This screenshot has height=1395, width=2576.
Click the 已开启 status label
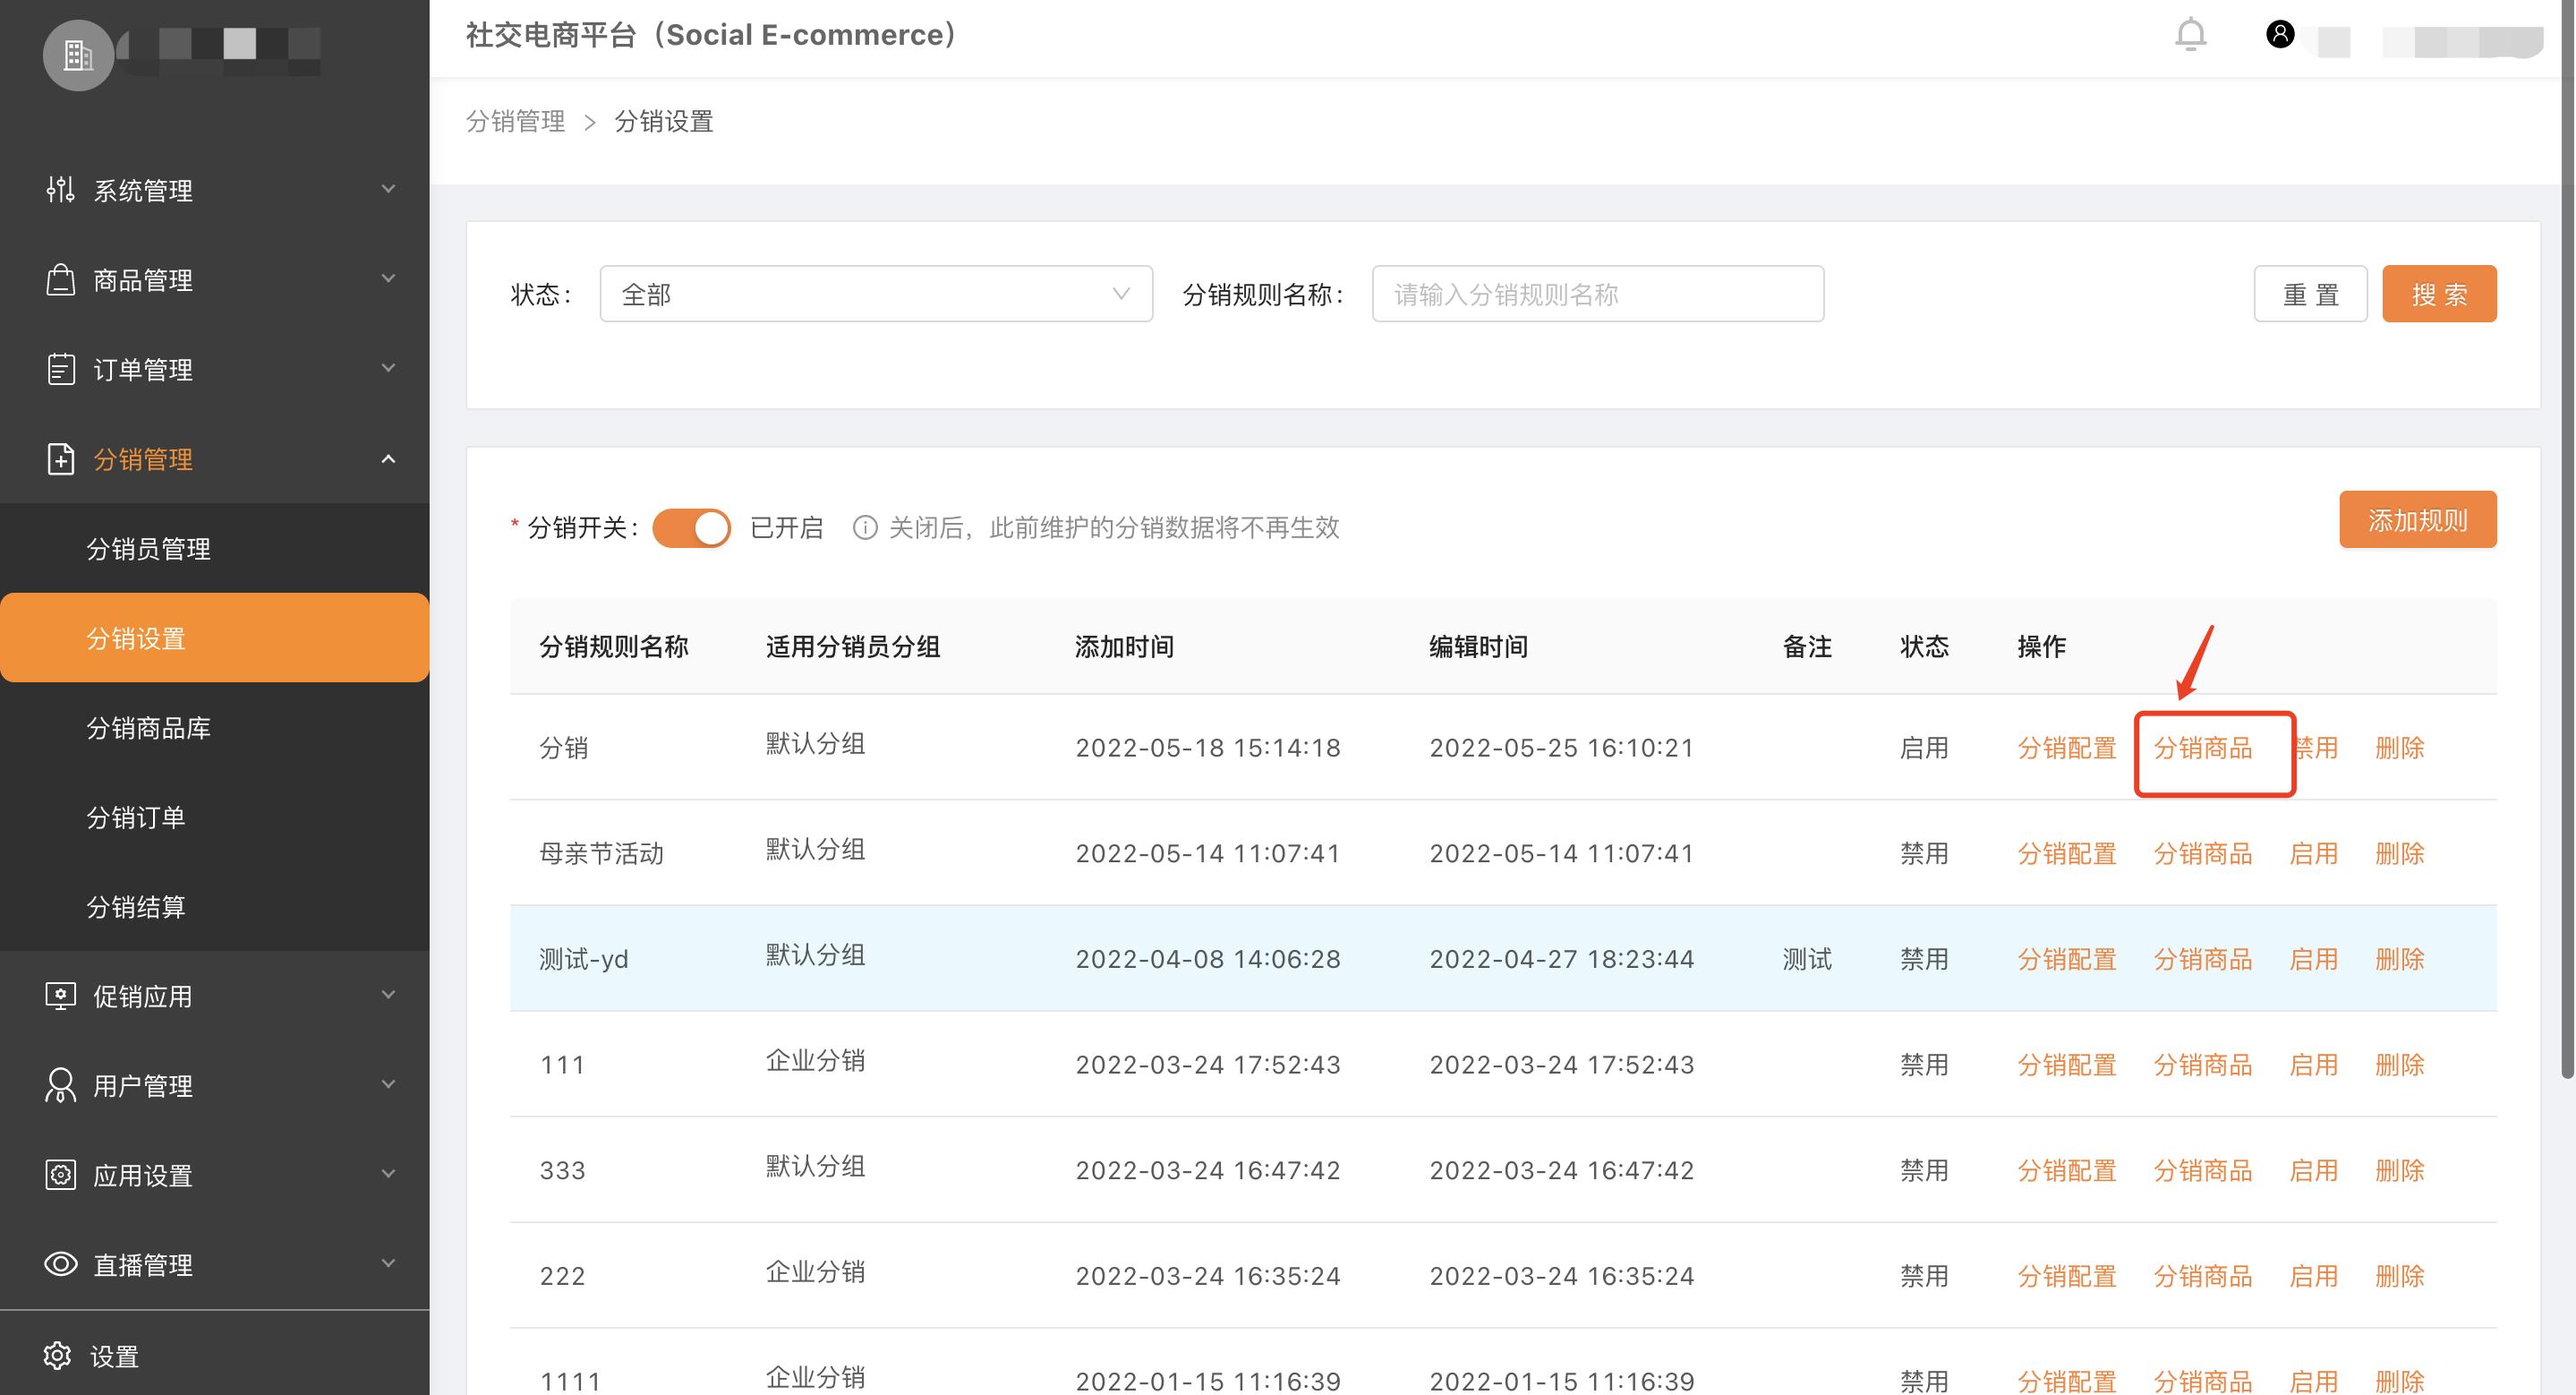[786, 527]
